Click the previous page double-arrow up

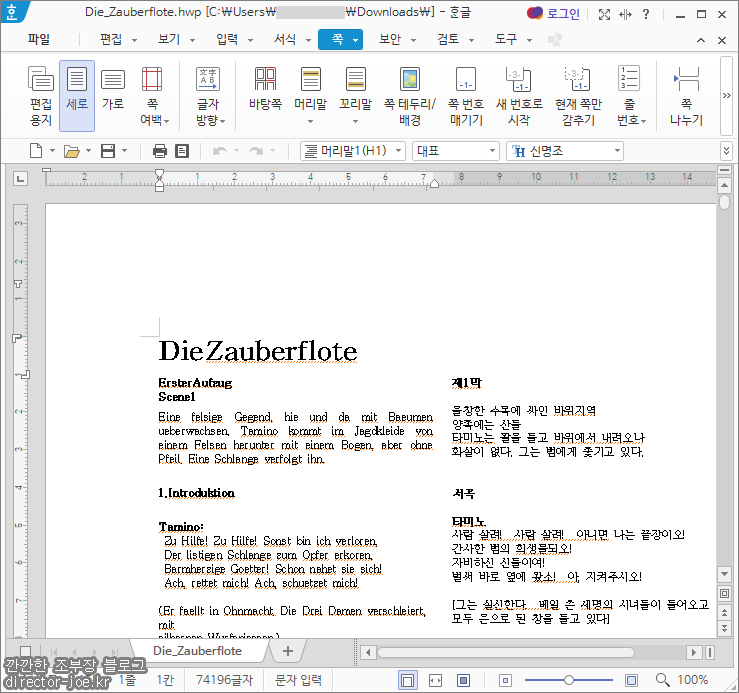pos(725,612)
